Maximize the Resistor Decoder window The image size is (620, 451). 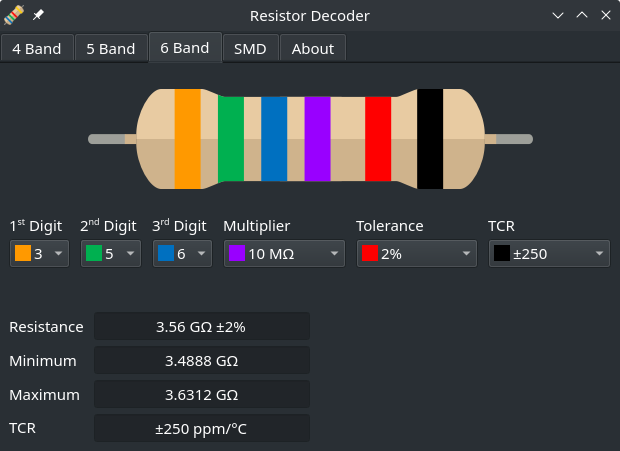[581, 15]
